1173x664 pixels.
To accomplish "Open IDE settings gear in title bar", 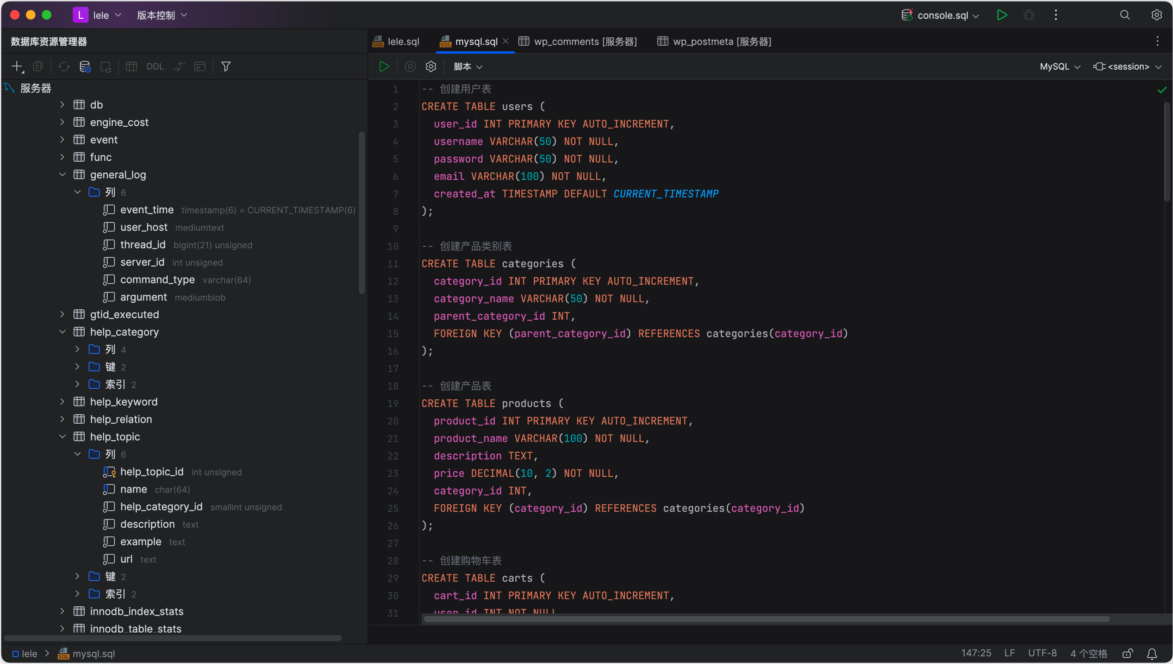I will [1156, 15].
